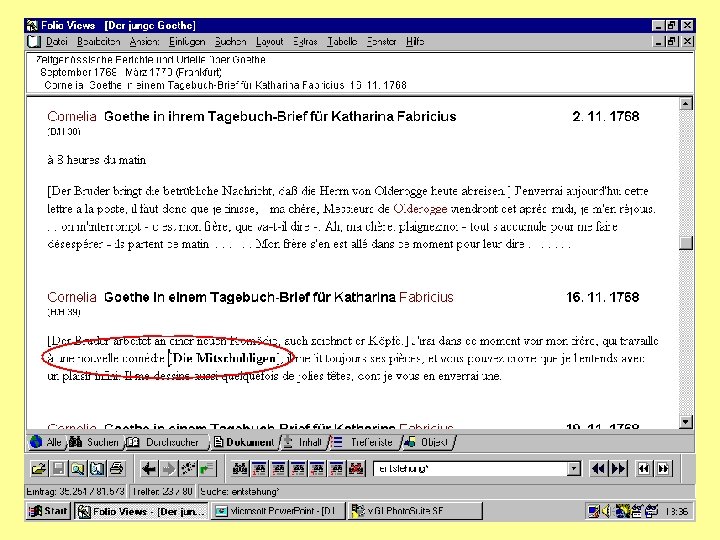Click the Cornelia link in the 2. 11. 1768 heading
Viewport: 720px width, 540px height.
coord(72,116)
